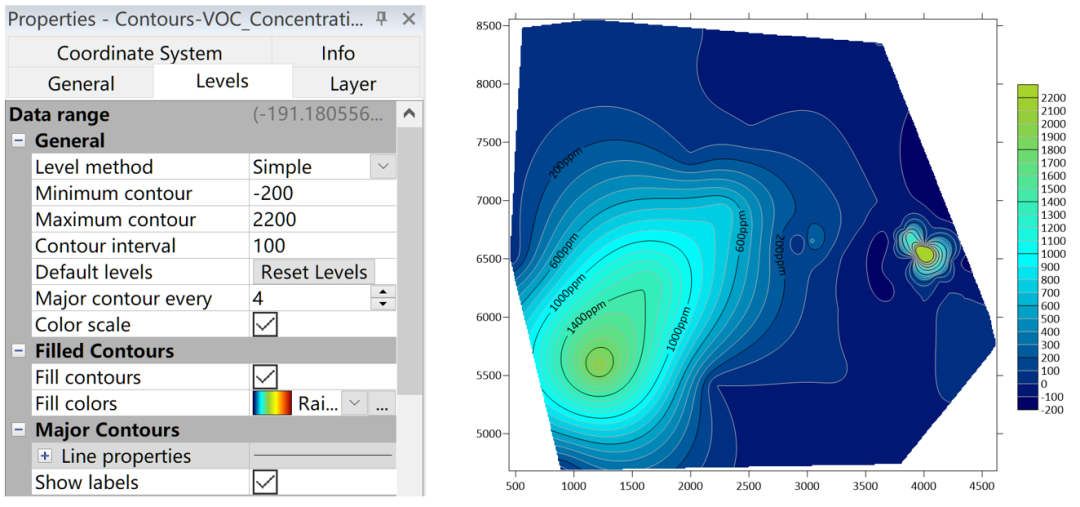Click the Line properties line sample

tap(322, 456)
